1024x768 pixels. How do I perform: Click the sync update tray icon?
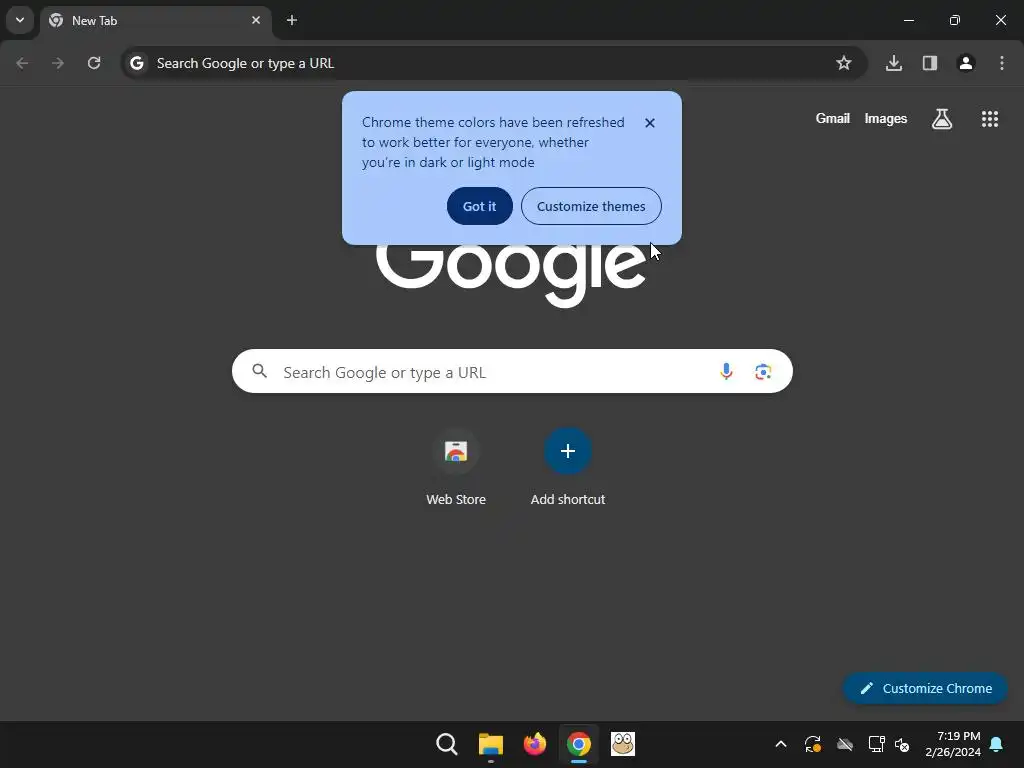coord(812,744)
